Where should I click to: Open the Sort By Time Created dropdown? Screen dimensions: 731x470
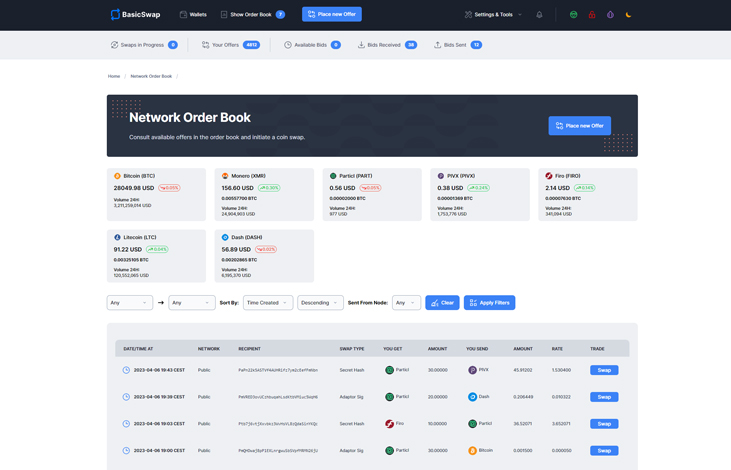pos(268,303)
